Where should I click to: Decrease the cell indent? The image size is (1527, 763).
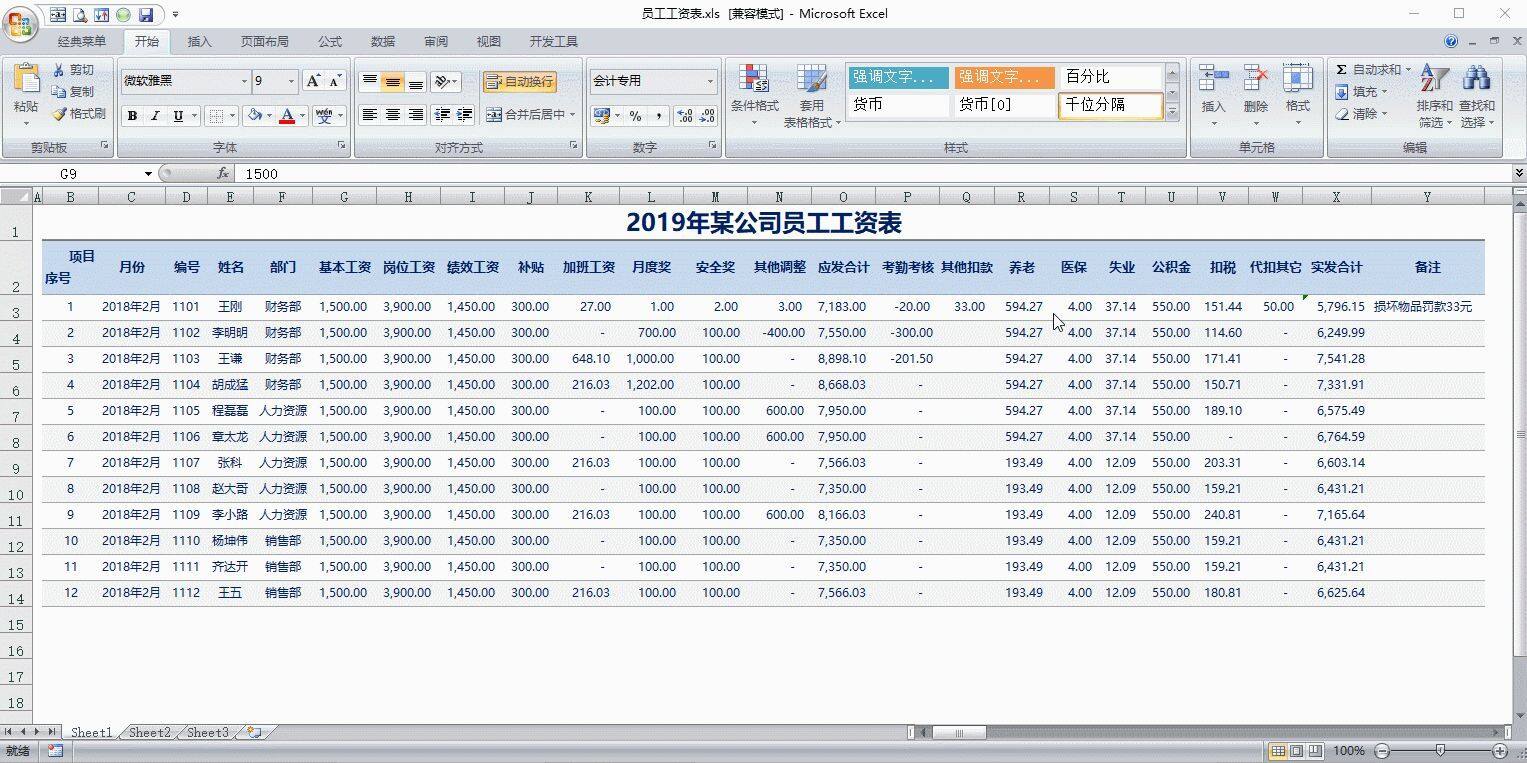click(442, 115)
